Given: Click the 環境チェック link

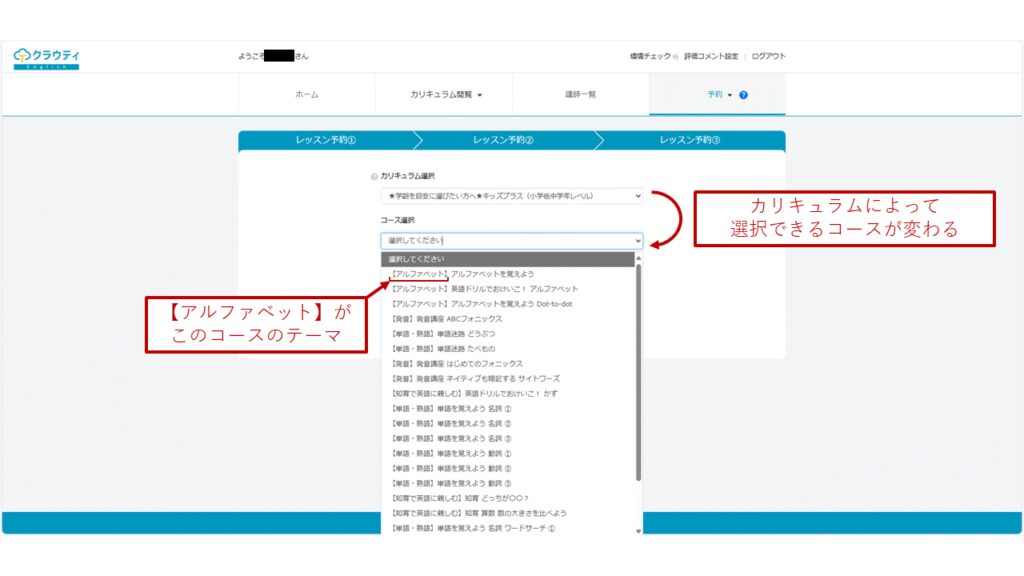Looking at the screenshot, I should point(650,57).
